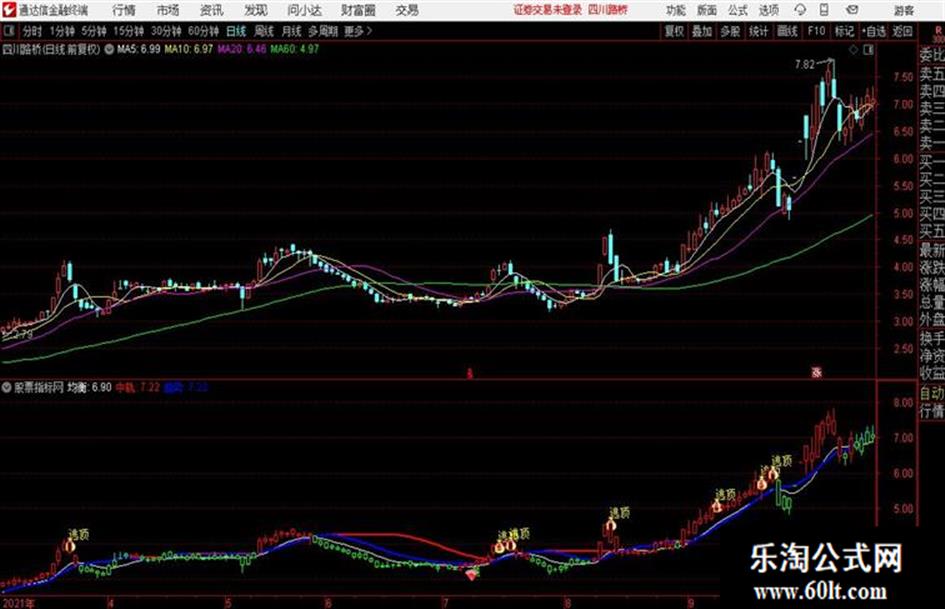Click the 自动 label in the right sidebar
Image resolution: width=945 pixels, height=609 pixels.
click(932, 393)
